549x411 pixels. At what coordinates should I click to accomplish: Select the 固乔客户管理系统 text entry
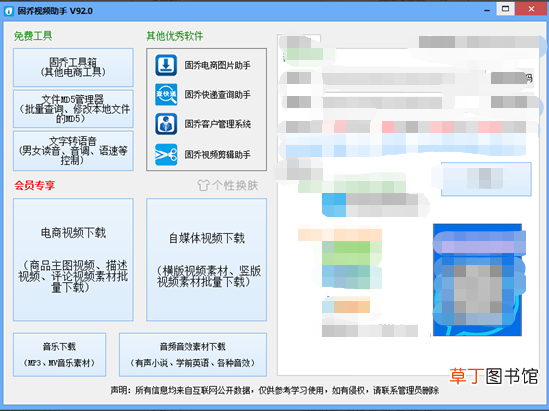click(217, 124)
